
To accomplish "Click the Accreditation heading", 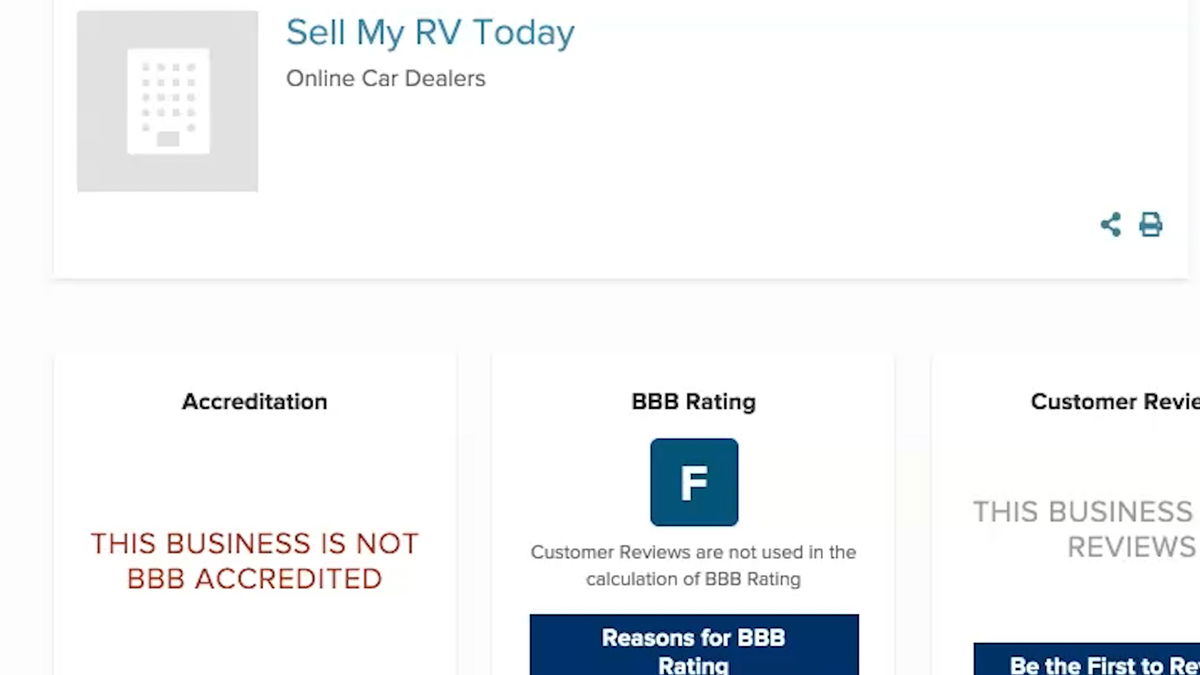I will tap(254, 402).
